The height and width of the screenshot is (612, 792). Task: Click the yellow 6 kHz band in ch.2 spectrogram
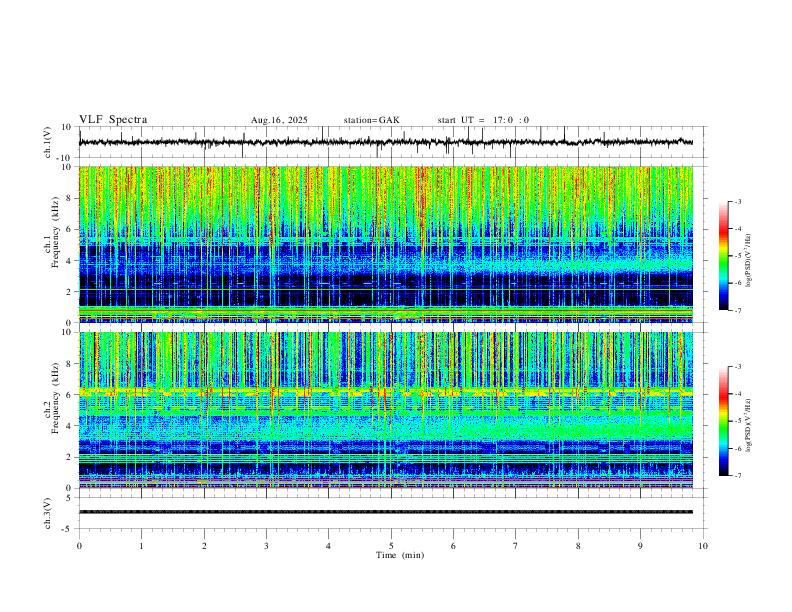coord(386,391)
